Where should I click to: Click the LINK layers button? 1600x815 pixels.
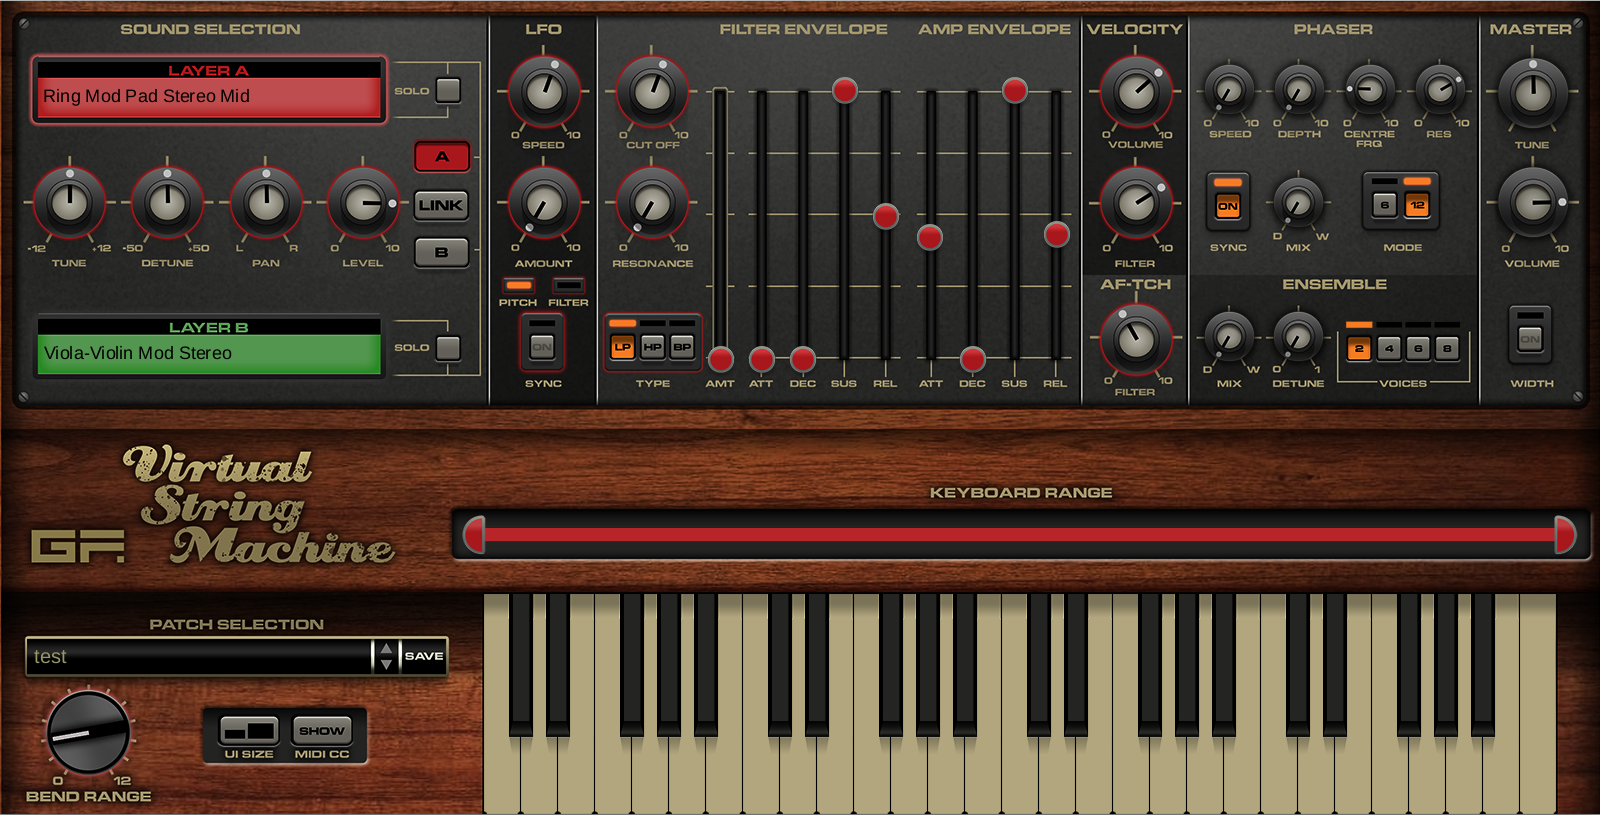[x=441, y=205]
